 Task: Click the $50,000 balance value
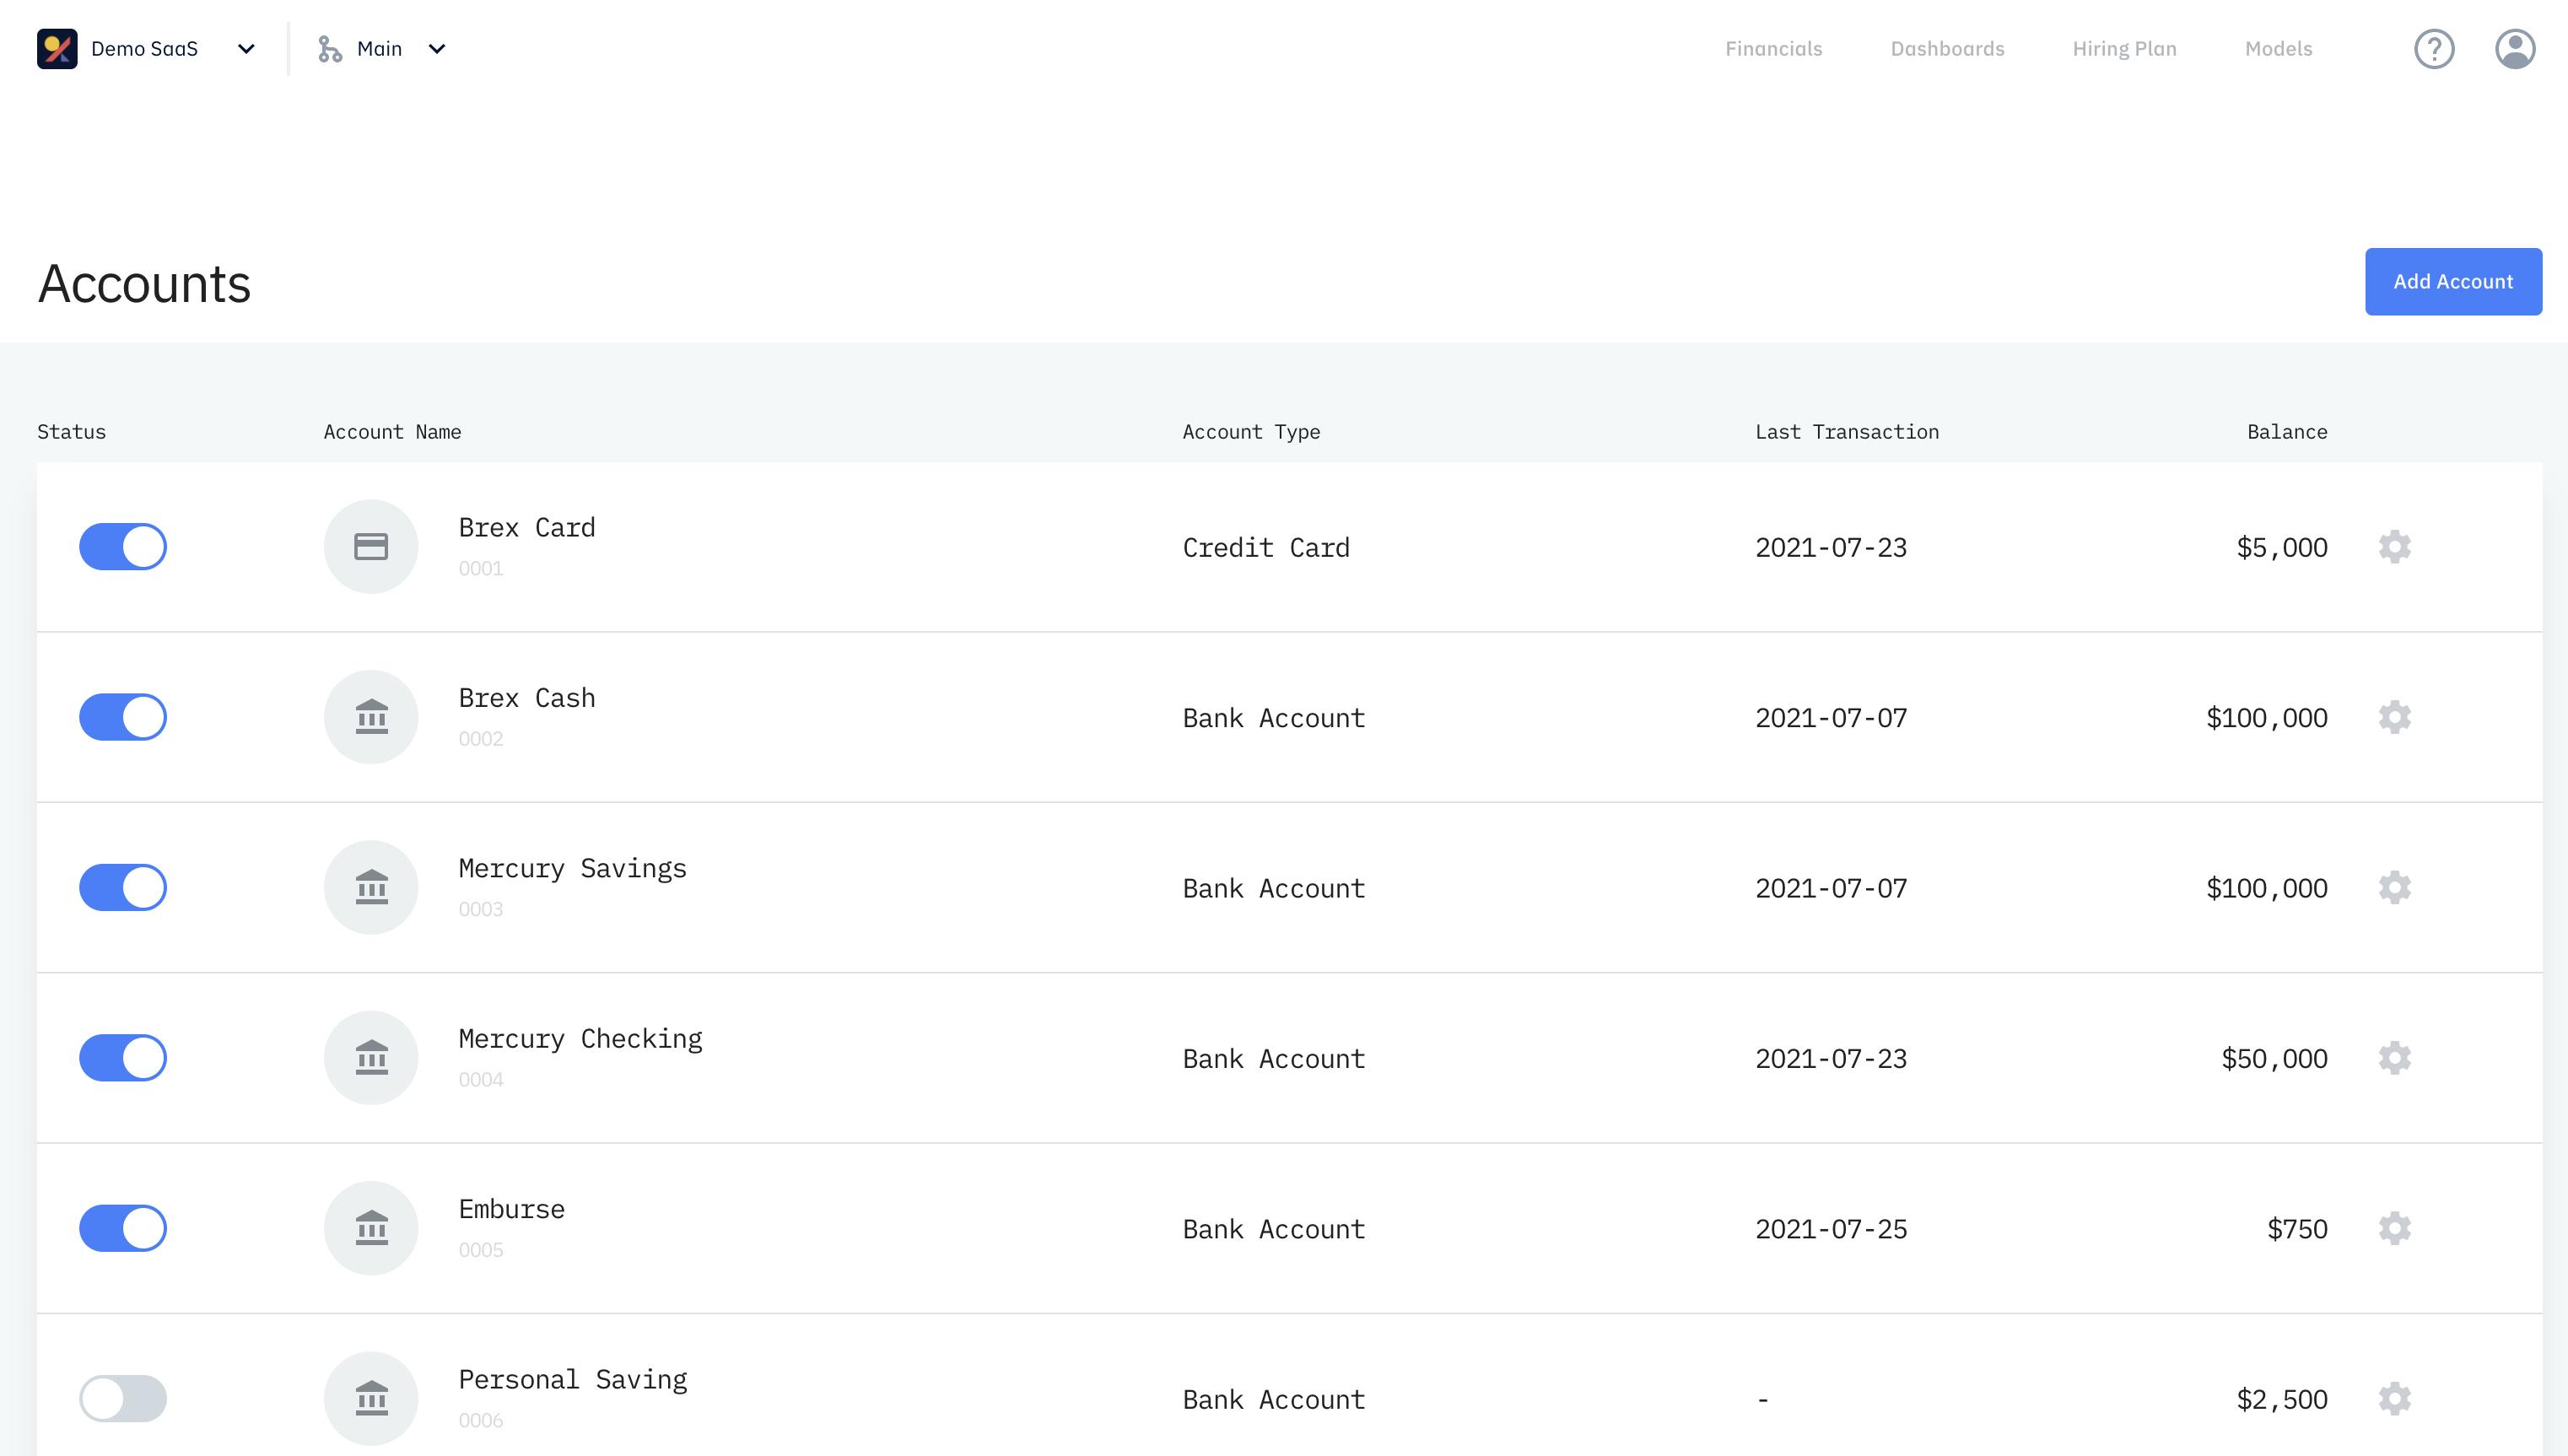click(x=2274, y=1059)
